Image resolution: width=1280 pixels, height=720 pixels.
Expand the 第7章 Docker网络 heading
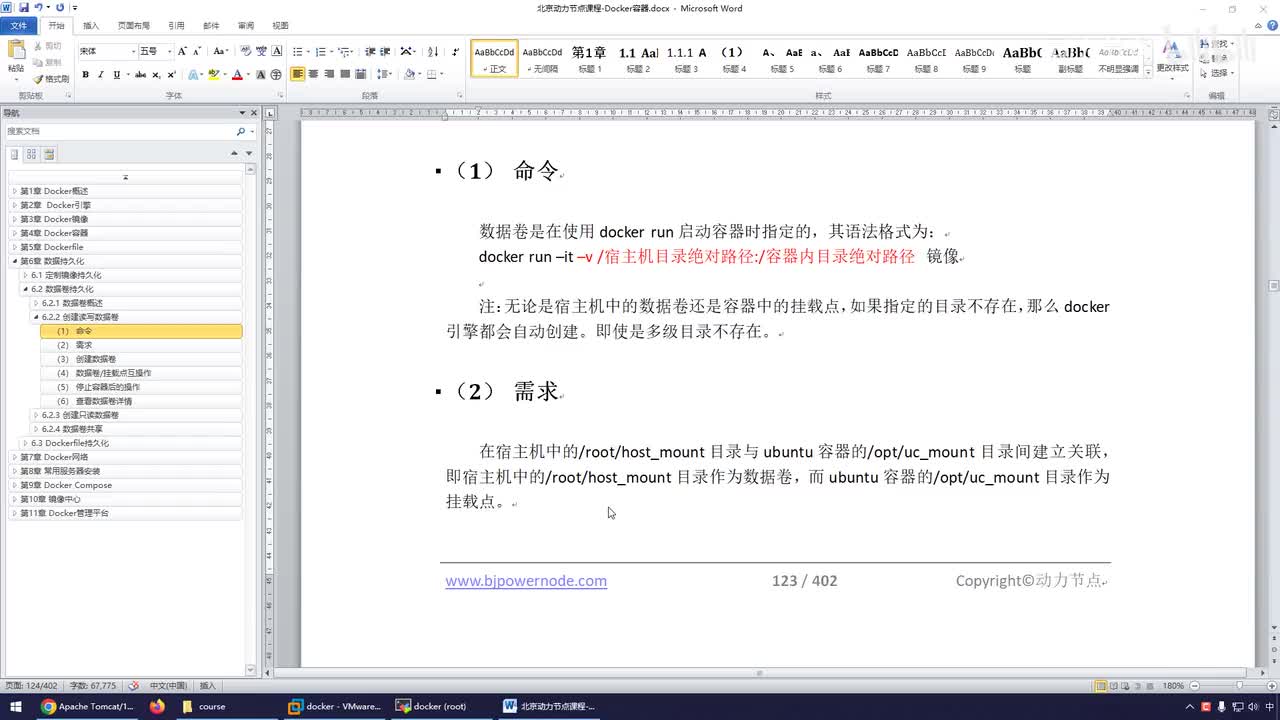coord(15,457)
